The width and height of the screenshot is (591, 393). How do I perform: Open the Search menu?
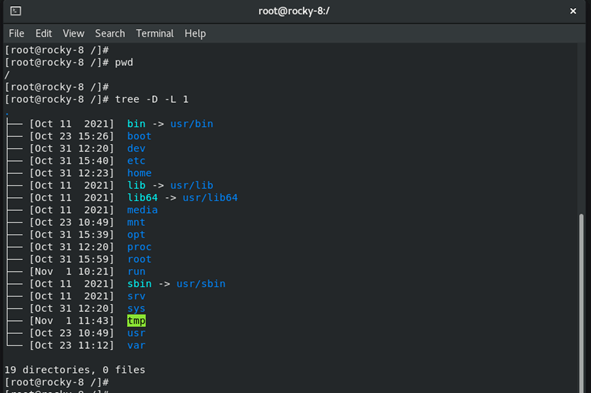[110, 34]
